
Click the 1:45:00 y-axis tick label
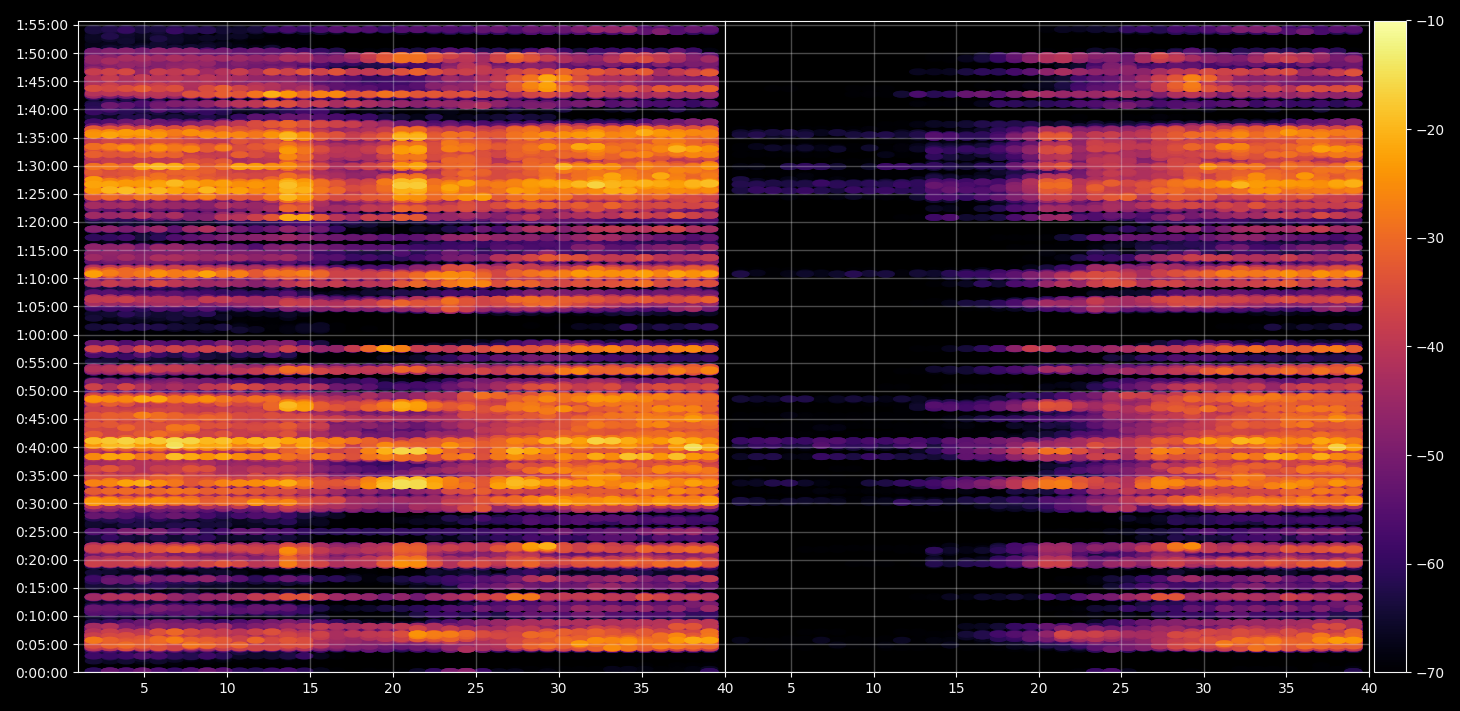(x=42, y=82)
